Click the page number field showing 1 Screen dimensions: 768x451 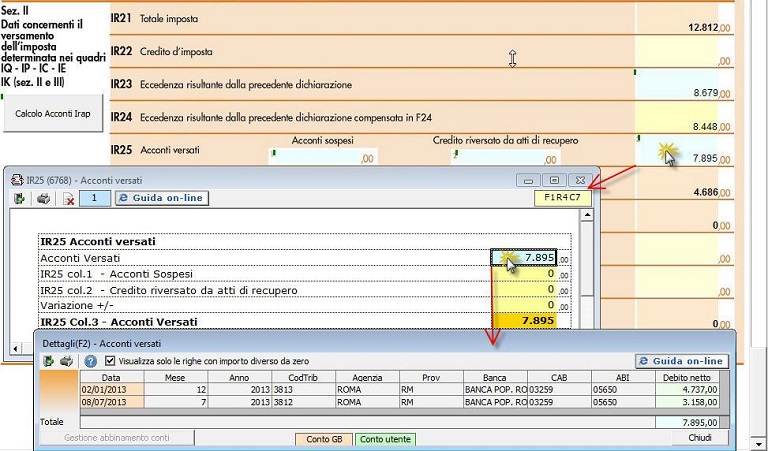click(95, 198)
